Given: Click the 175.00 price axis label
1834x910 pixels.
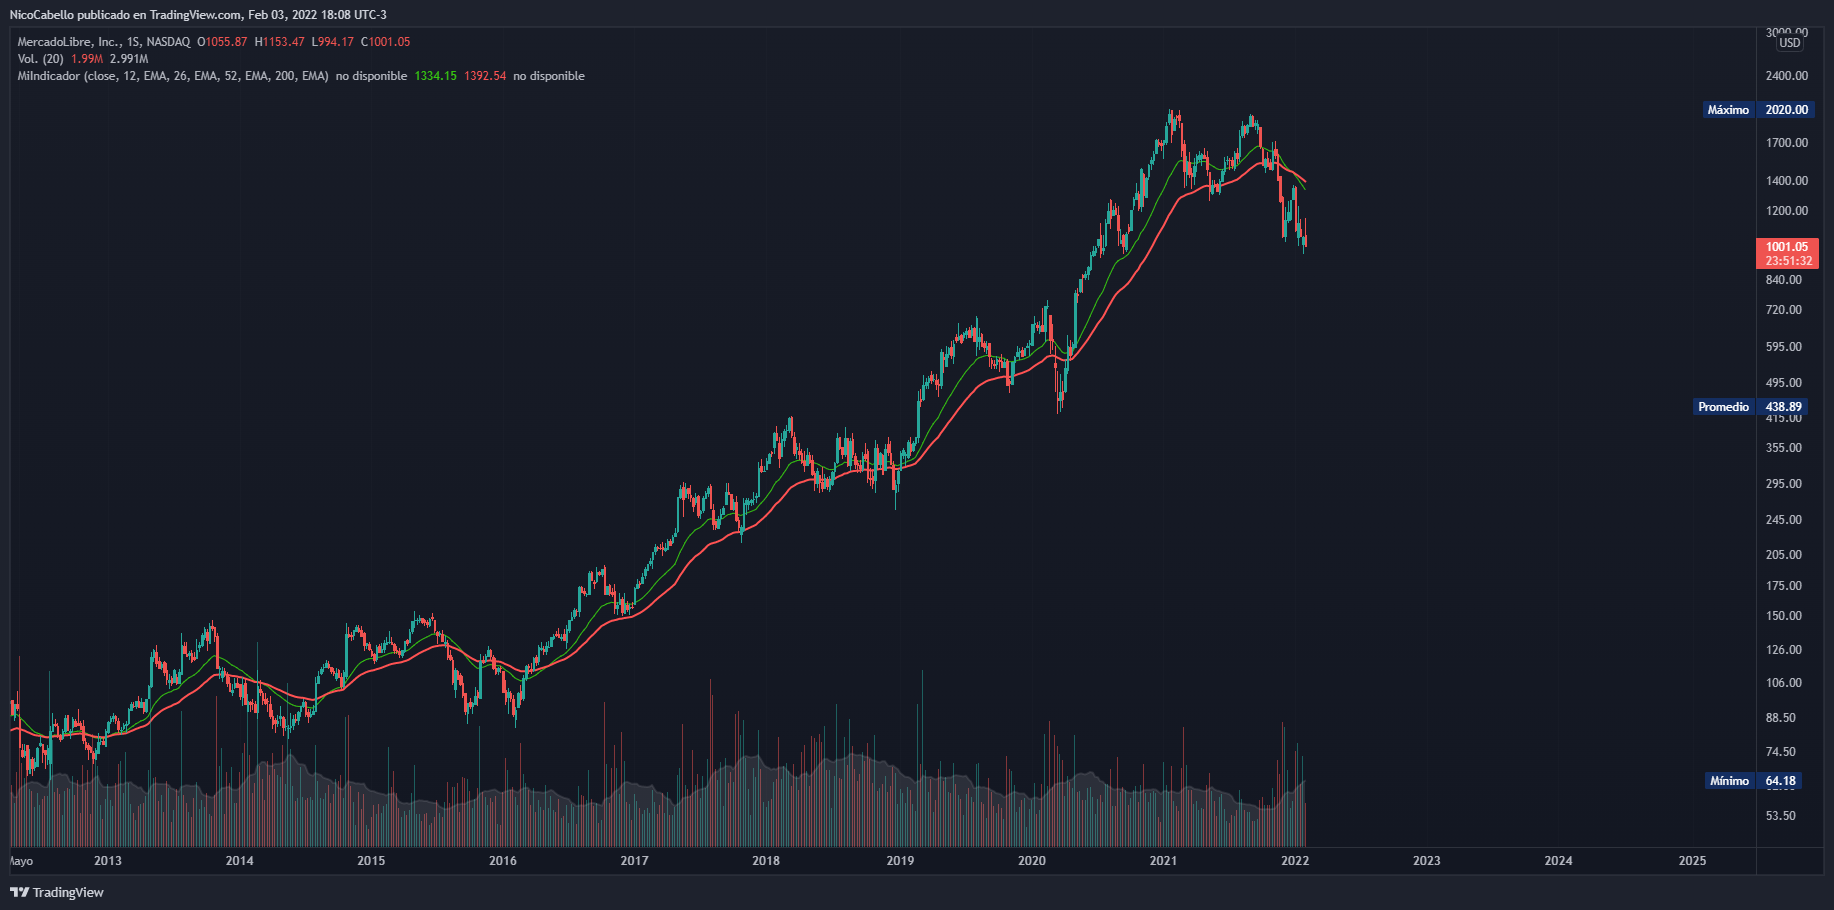Looking at the screenshot, I should (1784, 586).
